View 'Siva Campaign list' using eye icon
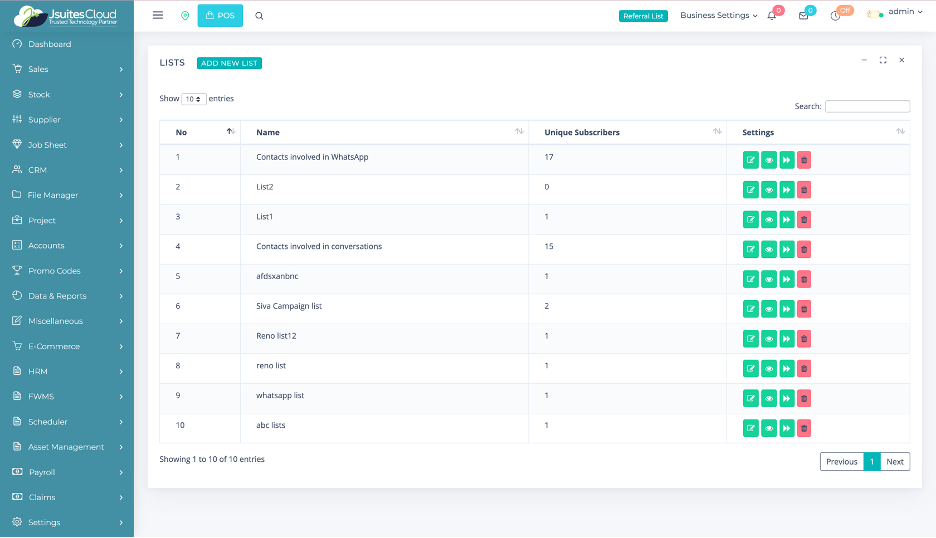The image size is (936, 538). tap(769, 308)
